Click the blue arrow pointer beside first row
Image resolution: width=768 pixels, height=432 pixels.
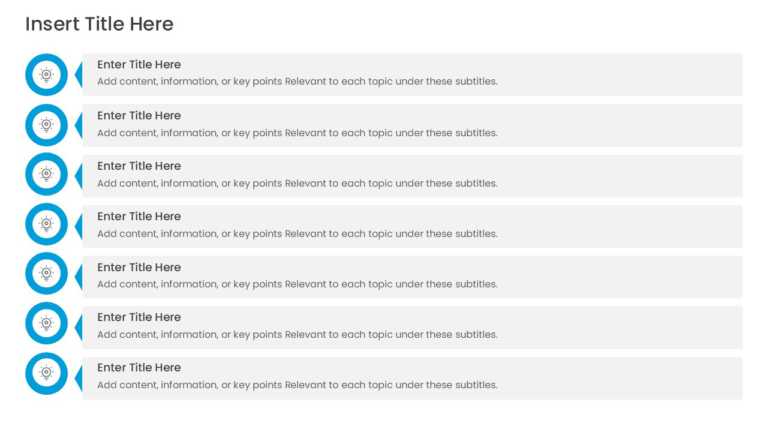click(x=78, y=75)
